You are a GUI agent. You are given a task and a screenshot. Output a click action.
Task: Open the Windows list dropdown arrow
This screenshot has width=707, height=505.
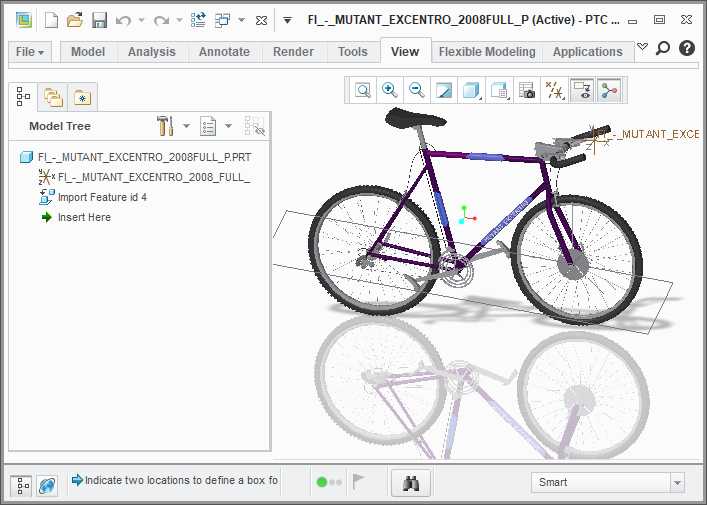[242, 20]
